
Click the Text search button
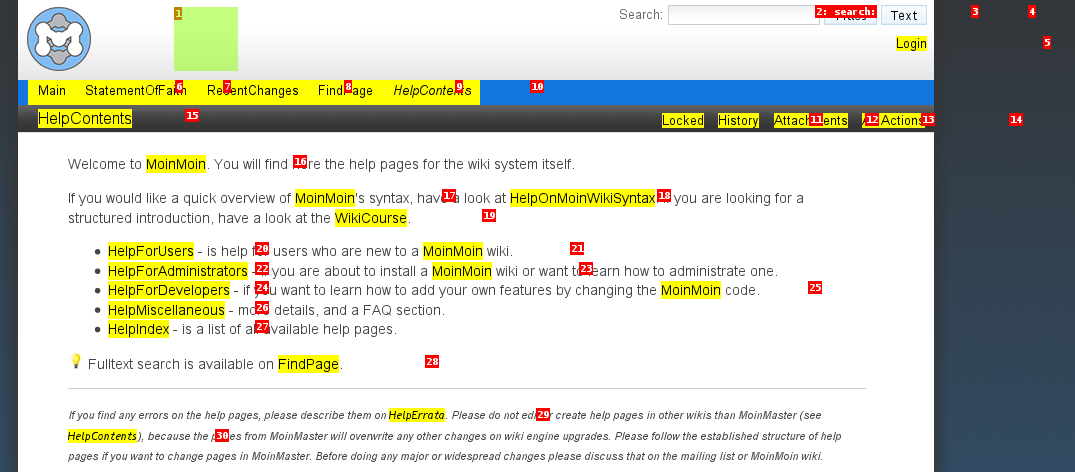pos(904,15)
